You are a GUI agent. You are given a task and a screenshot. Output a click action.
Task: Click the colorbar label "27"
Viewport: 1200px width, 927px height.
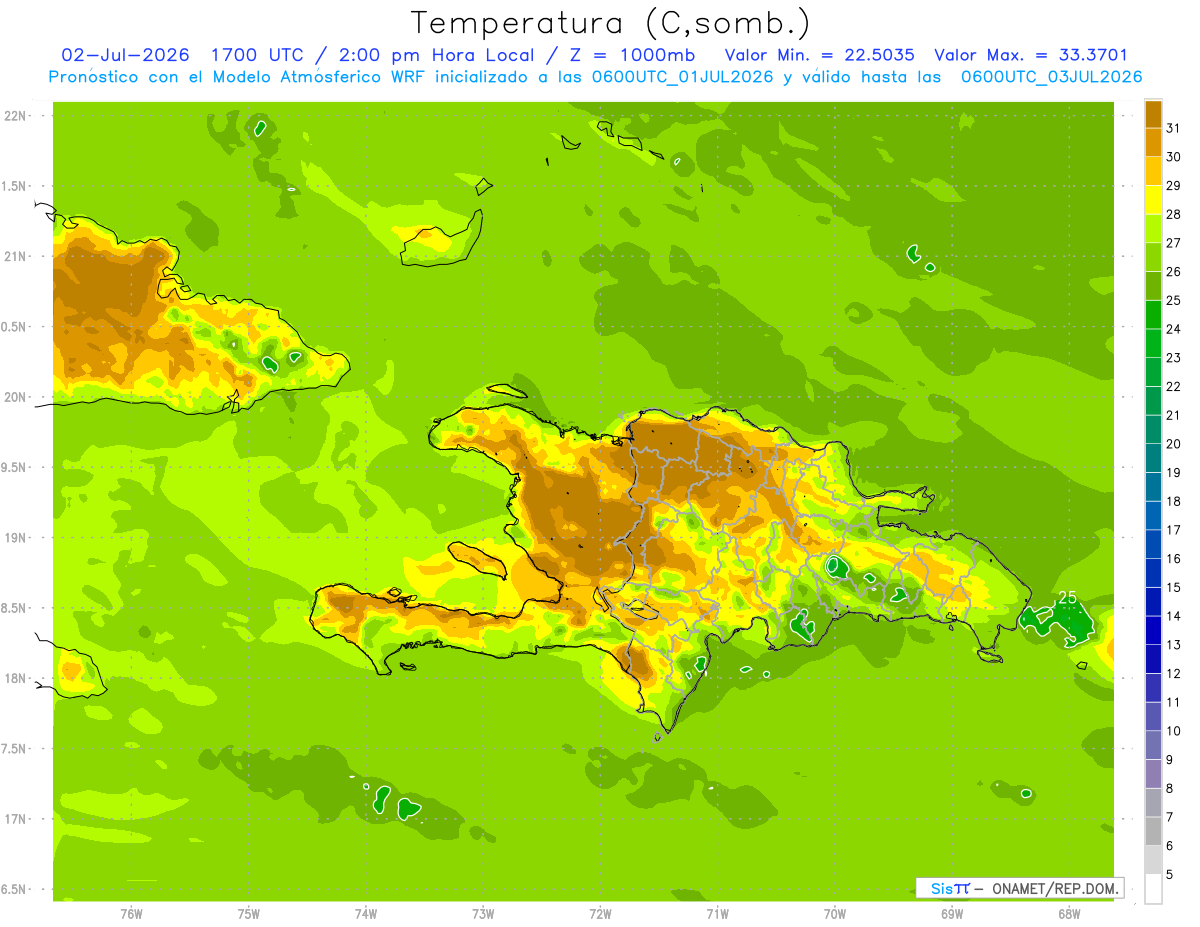point(1173,243)
